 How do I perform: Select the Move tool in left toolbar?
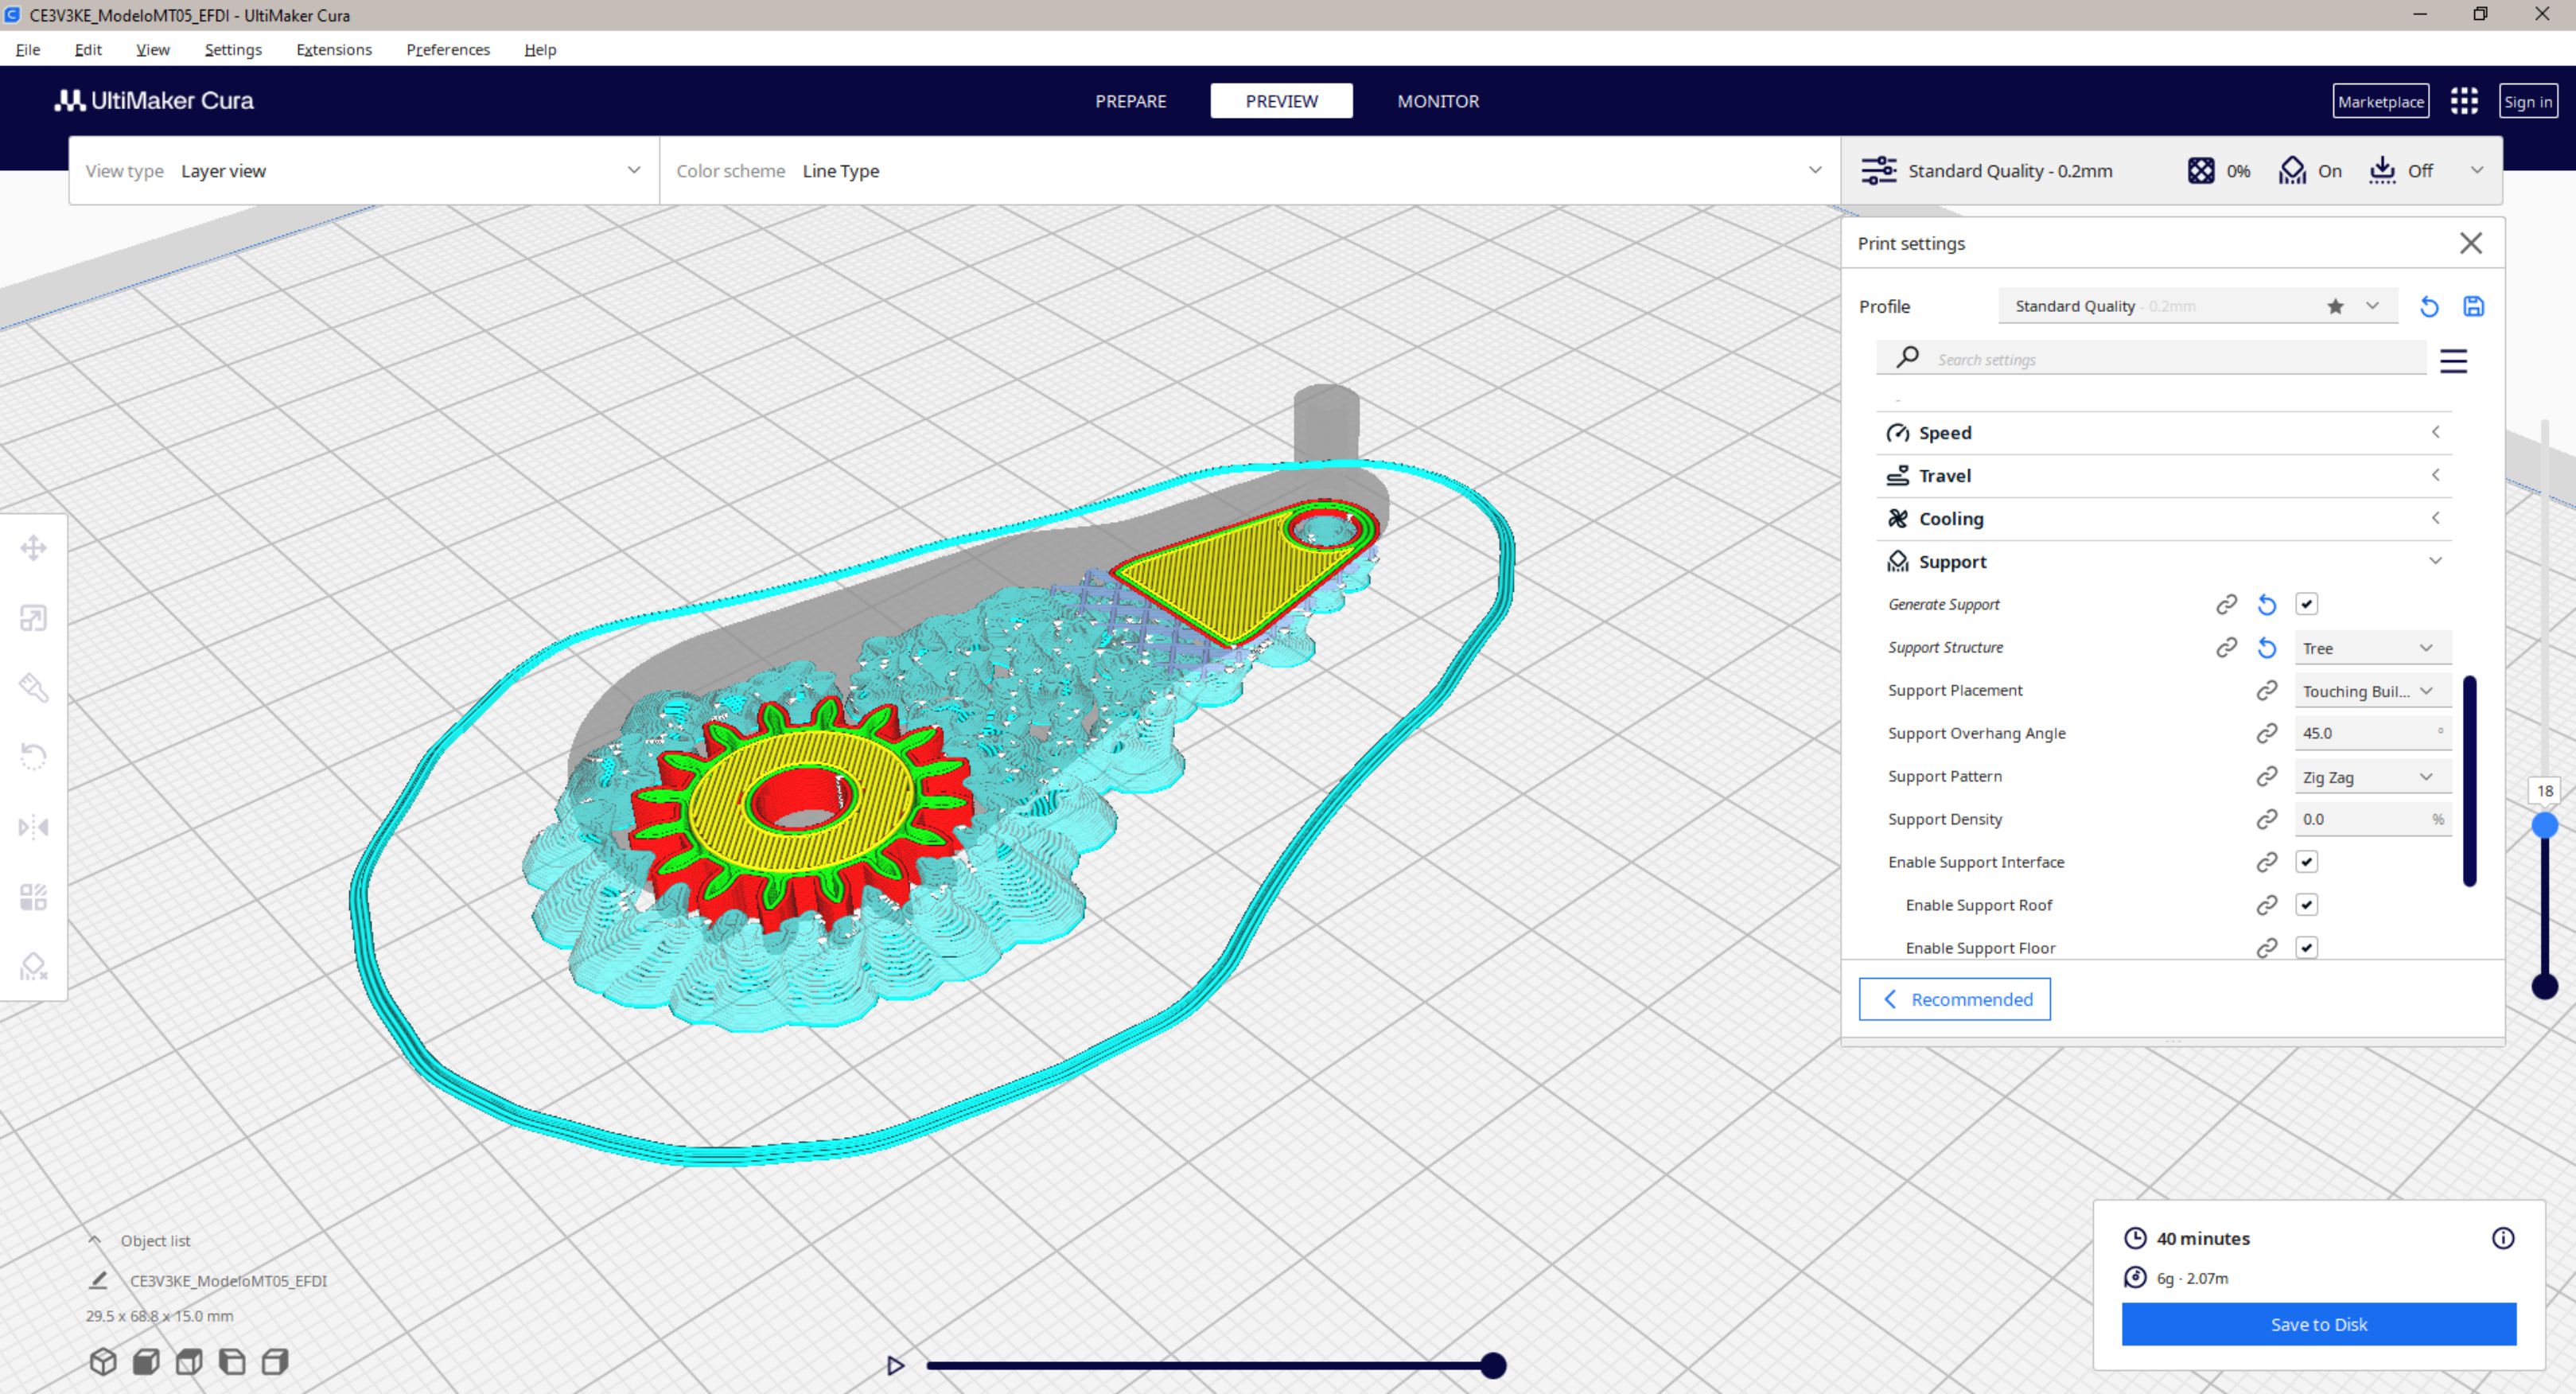click(x=33, y=548)
